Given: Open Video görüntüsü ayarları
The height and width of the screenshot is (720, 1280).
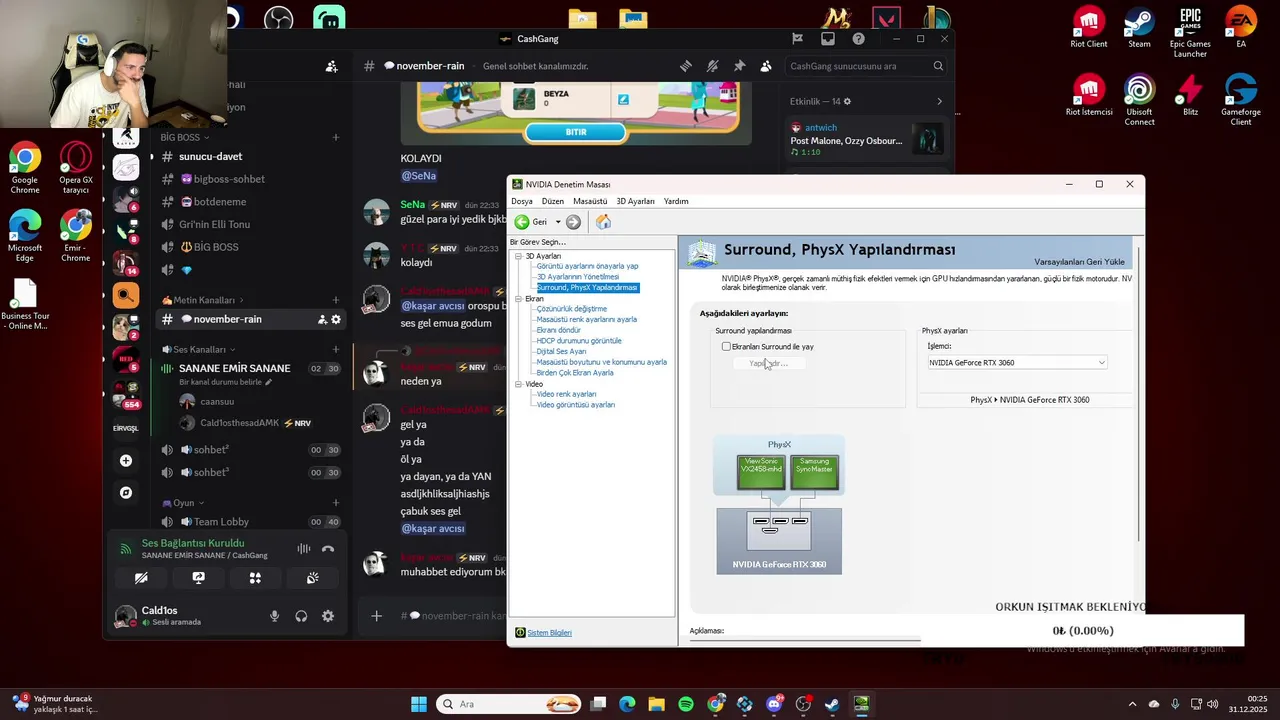Looking at the screenshot, I should pyautogui.click(x=575, y=405).
